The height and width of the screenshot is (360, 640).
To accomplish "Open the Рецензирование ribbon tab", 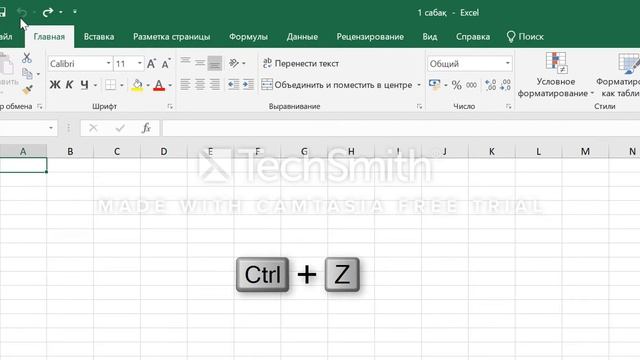I will pyautogui.click(x=370, y=37).
